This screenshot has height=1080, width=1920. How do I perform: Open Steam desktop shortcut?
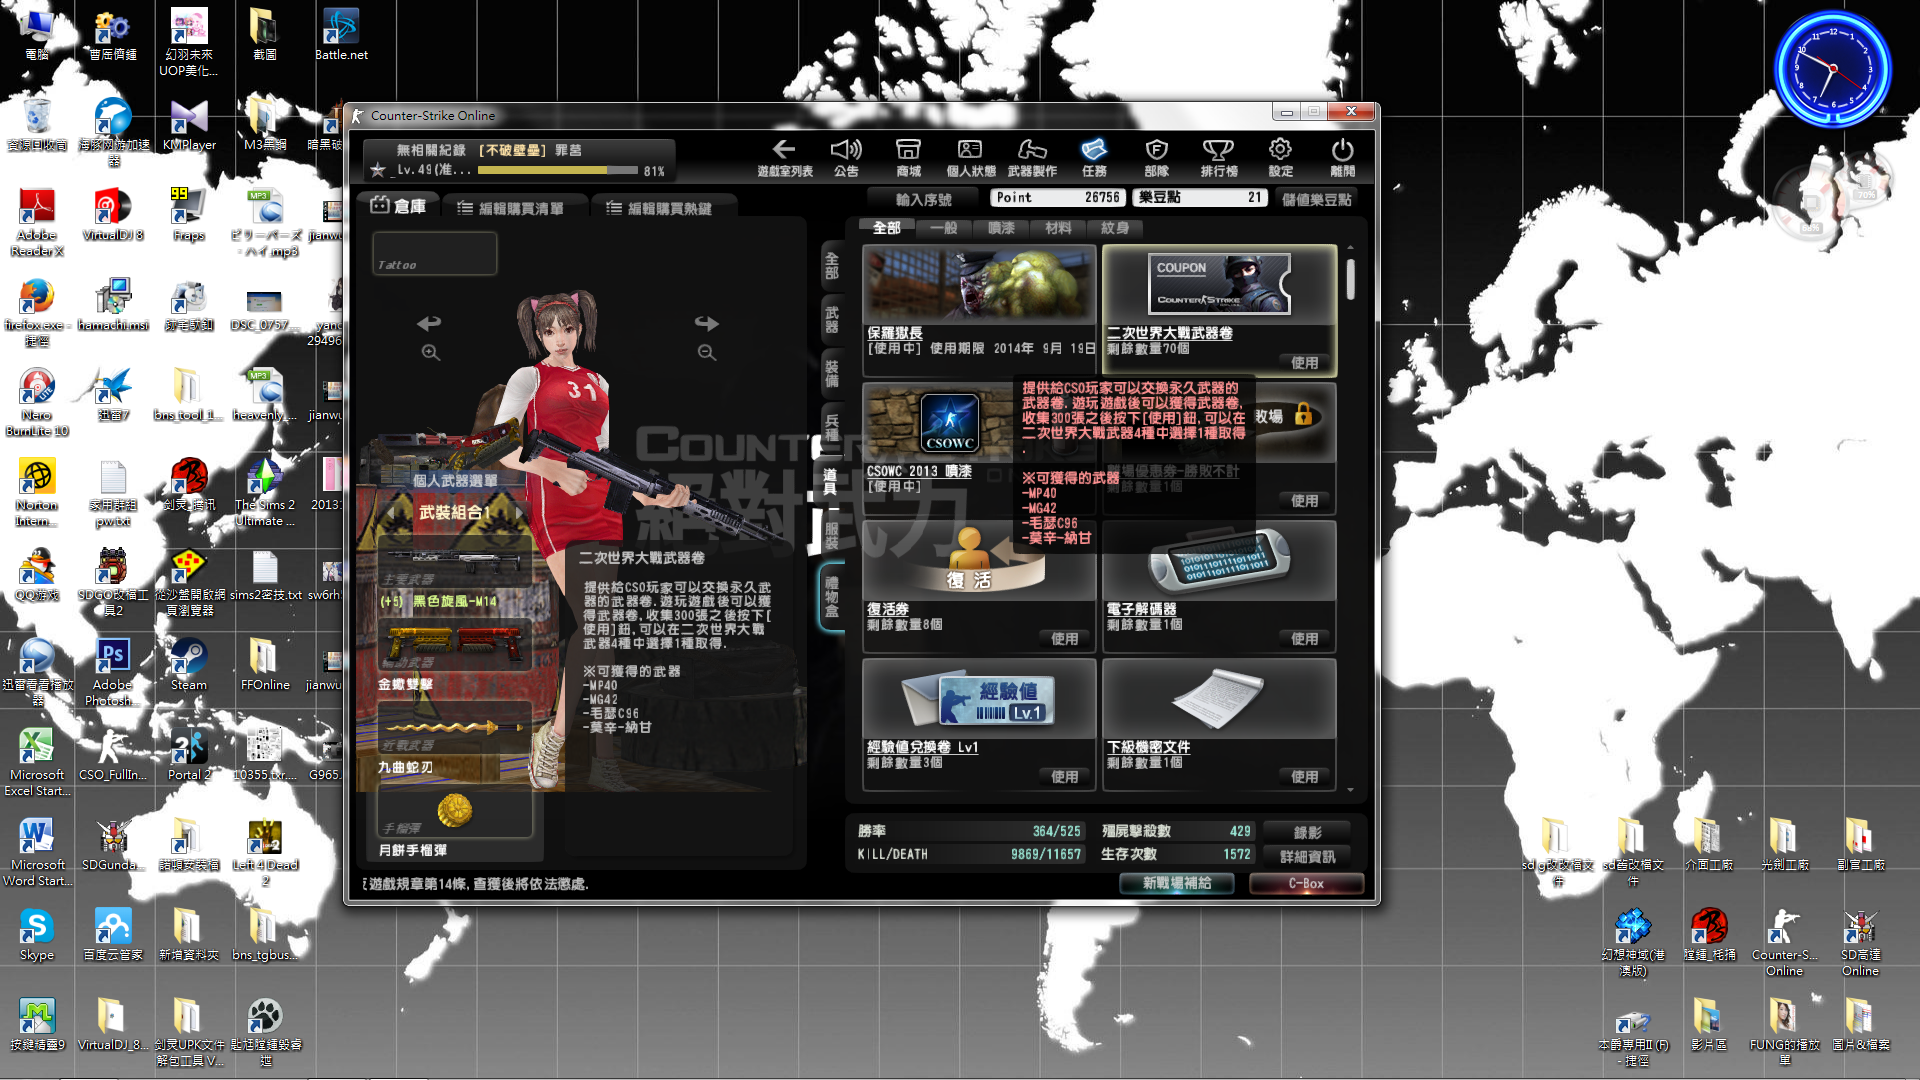click(188, 665)
